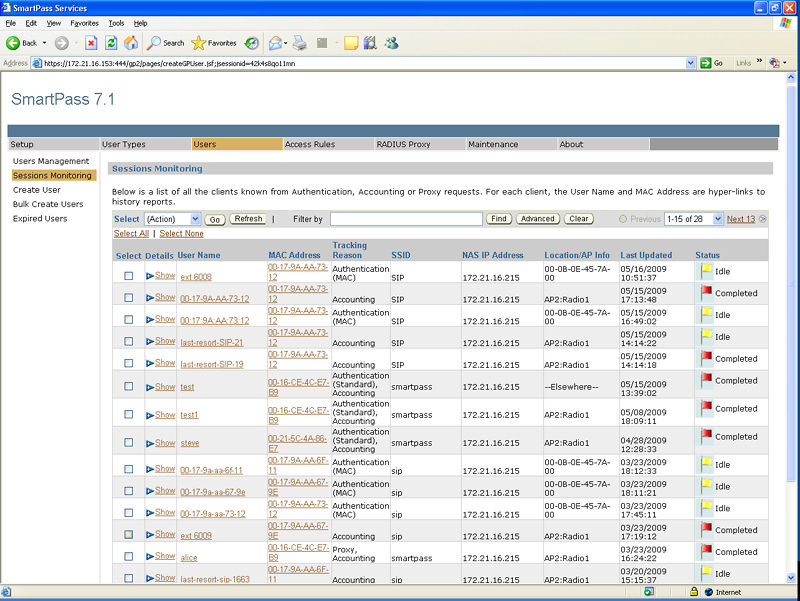Check the select box for ext 6008
This screenshot has width=800, height=601.
point(128,276)
